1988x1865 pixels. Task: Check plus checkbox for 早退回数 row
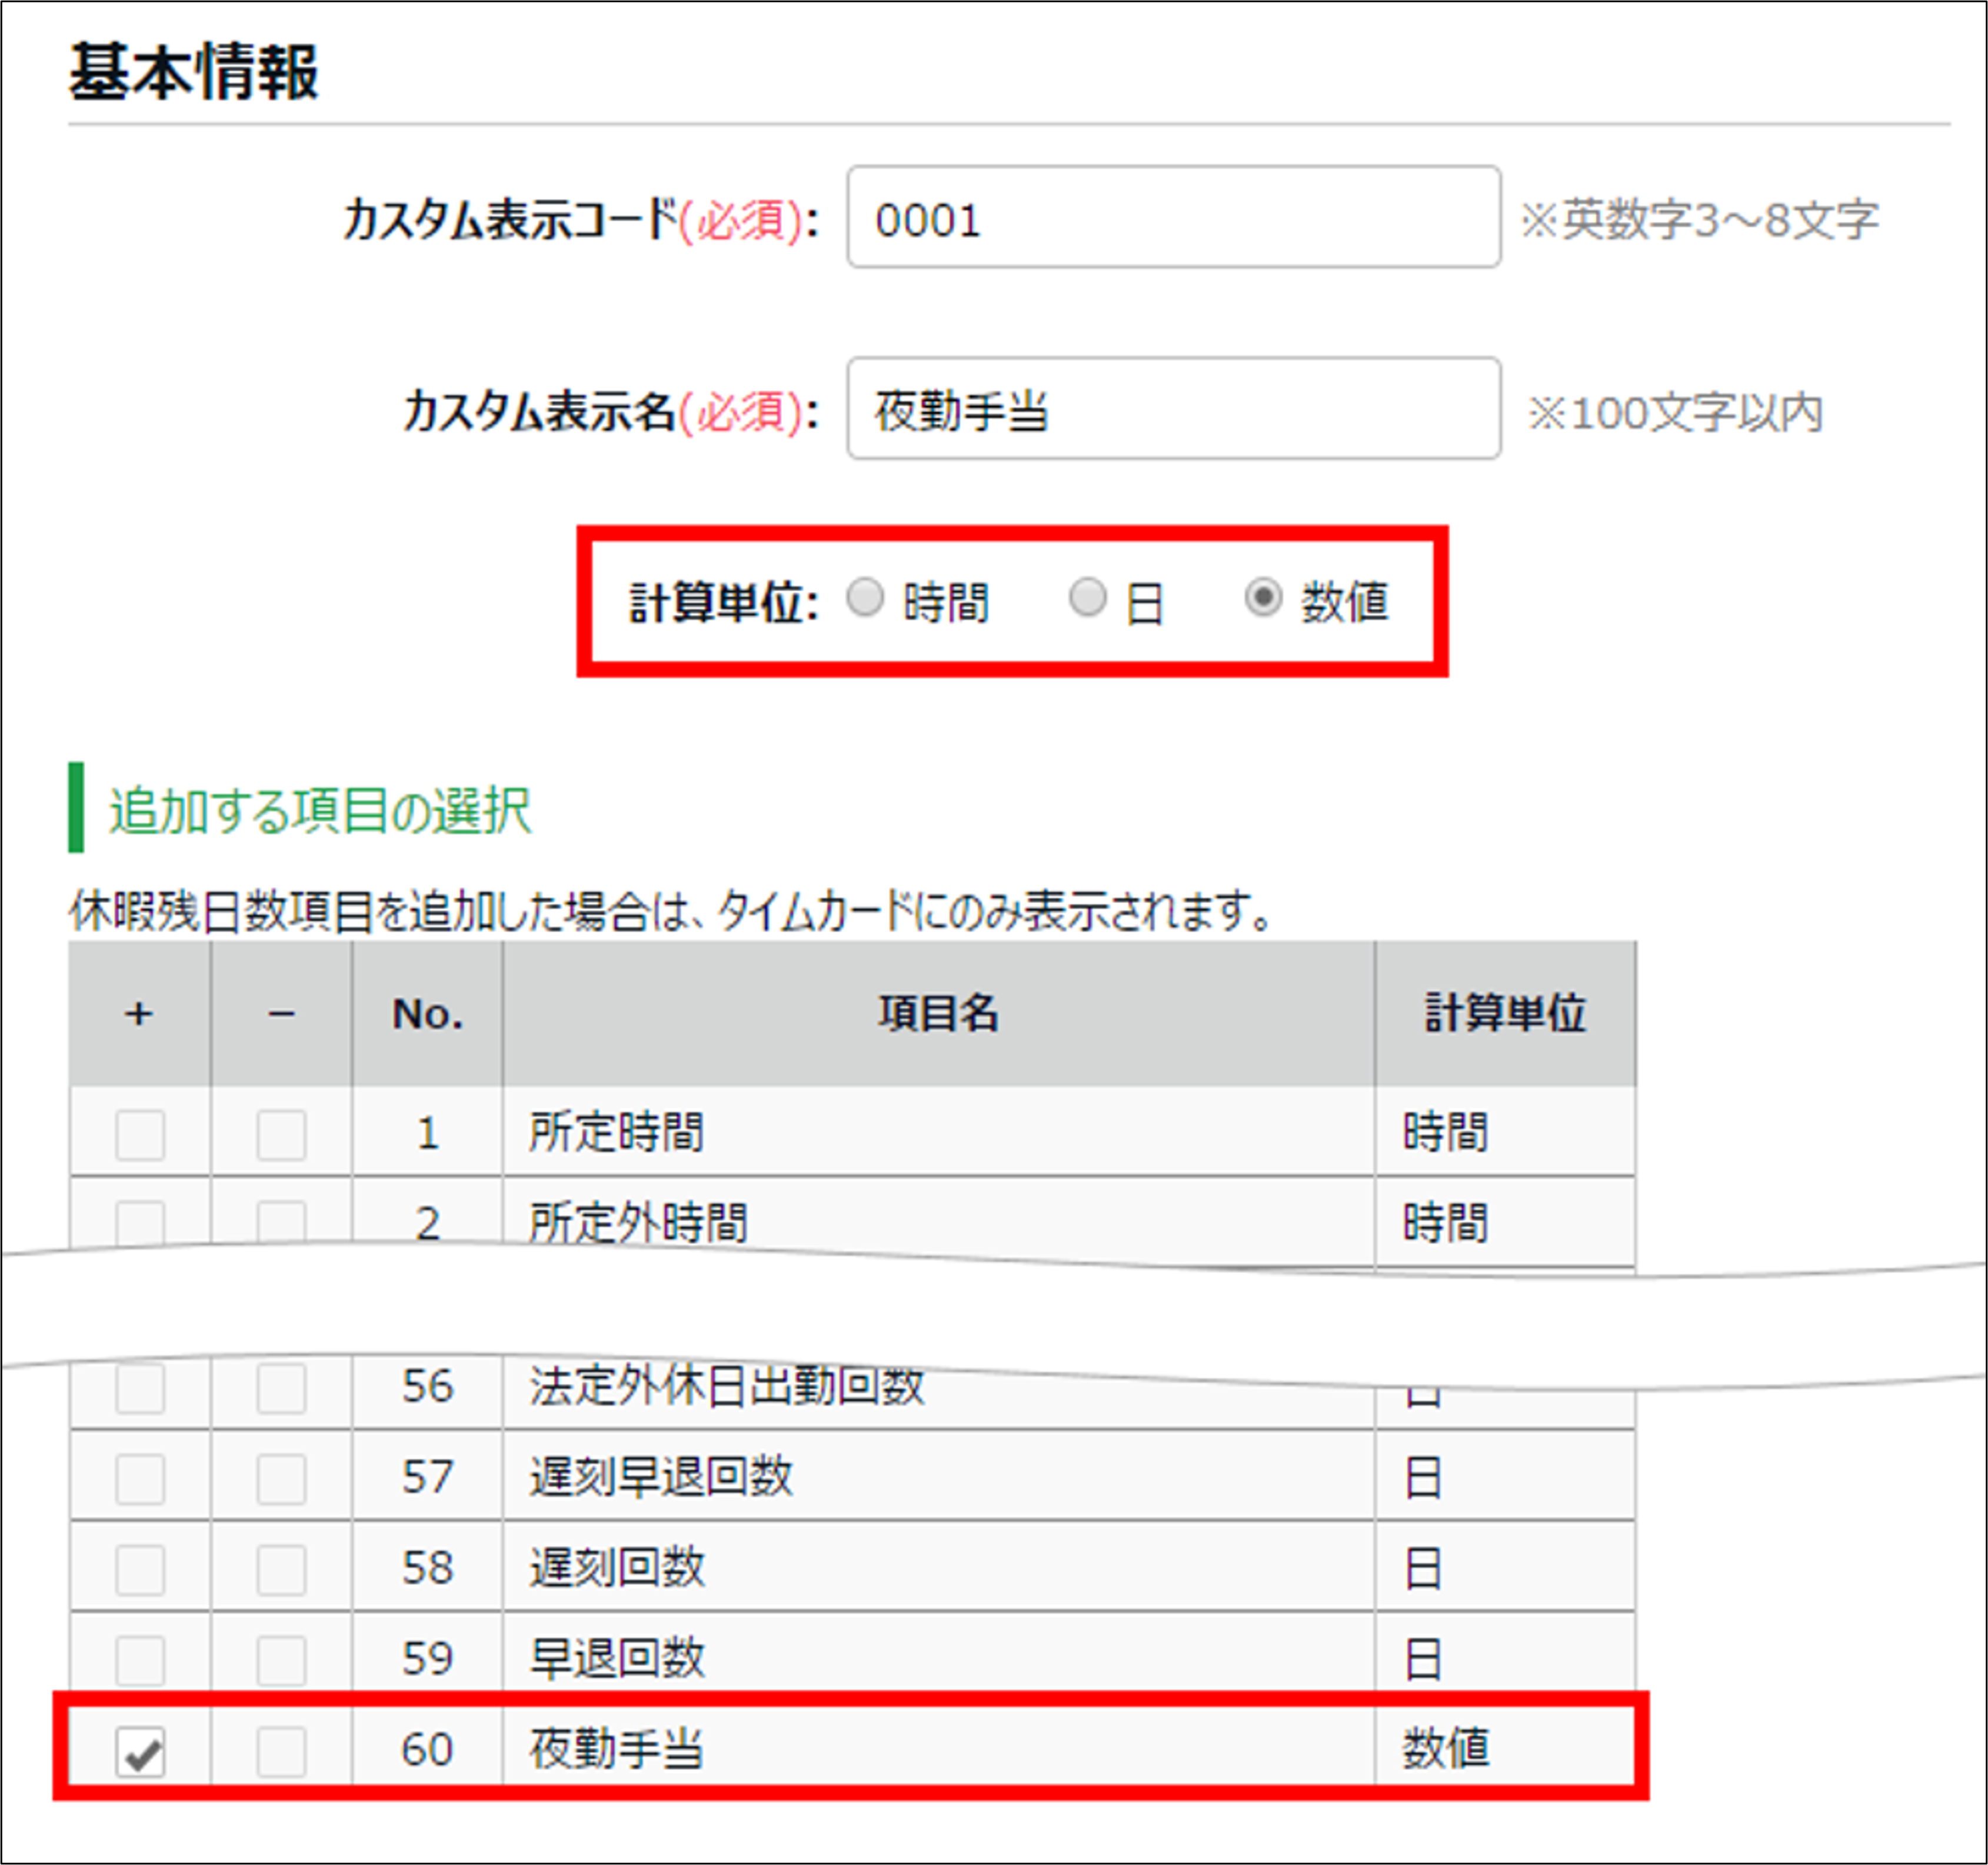[140, 1660]
